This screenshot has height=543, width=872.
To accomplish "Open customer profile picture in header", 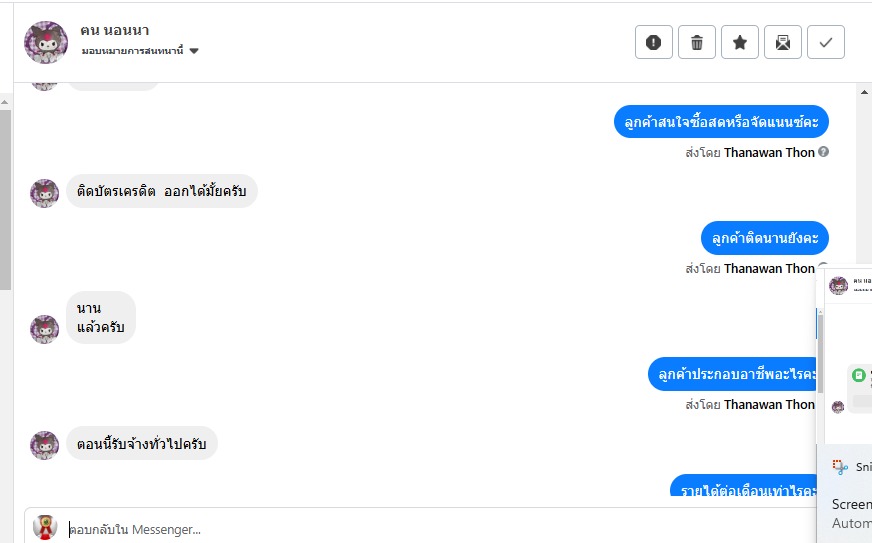I will [46, 42].
